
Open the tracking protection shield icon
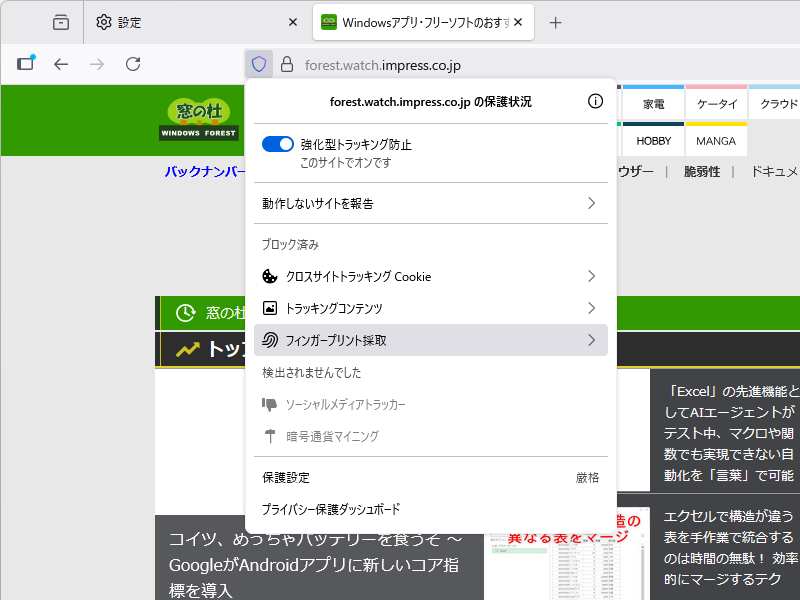tap(258, 63)
